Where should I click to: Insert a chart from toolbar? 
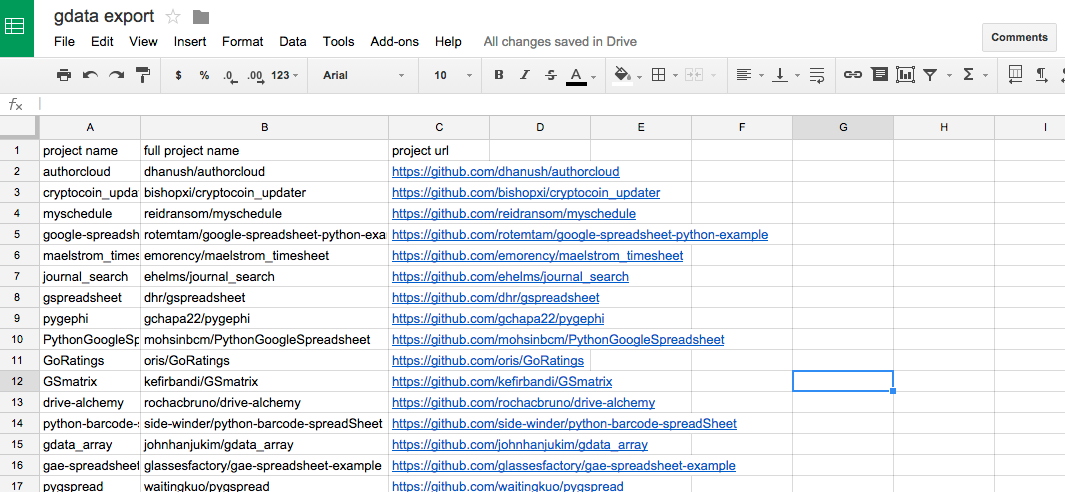[905, 75]
